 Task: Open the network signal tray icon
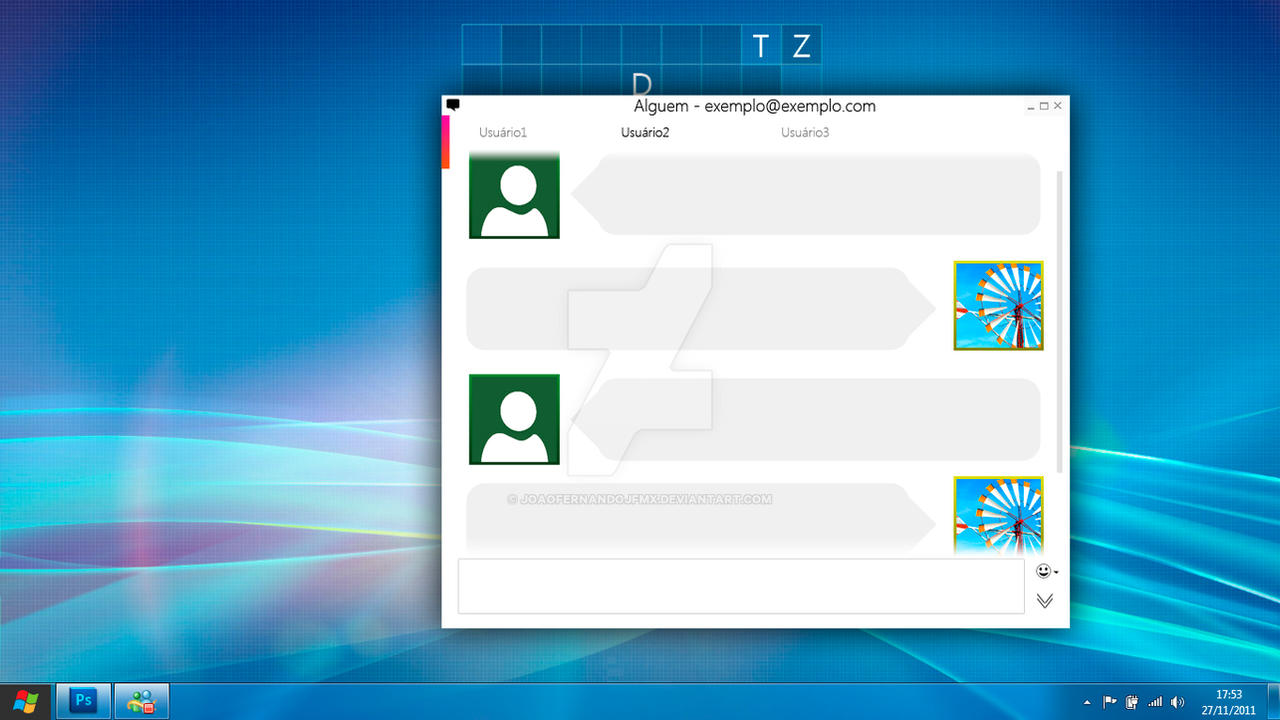[1155, 702]
